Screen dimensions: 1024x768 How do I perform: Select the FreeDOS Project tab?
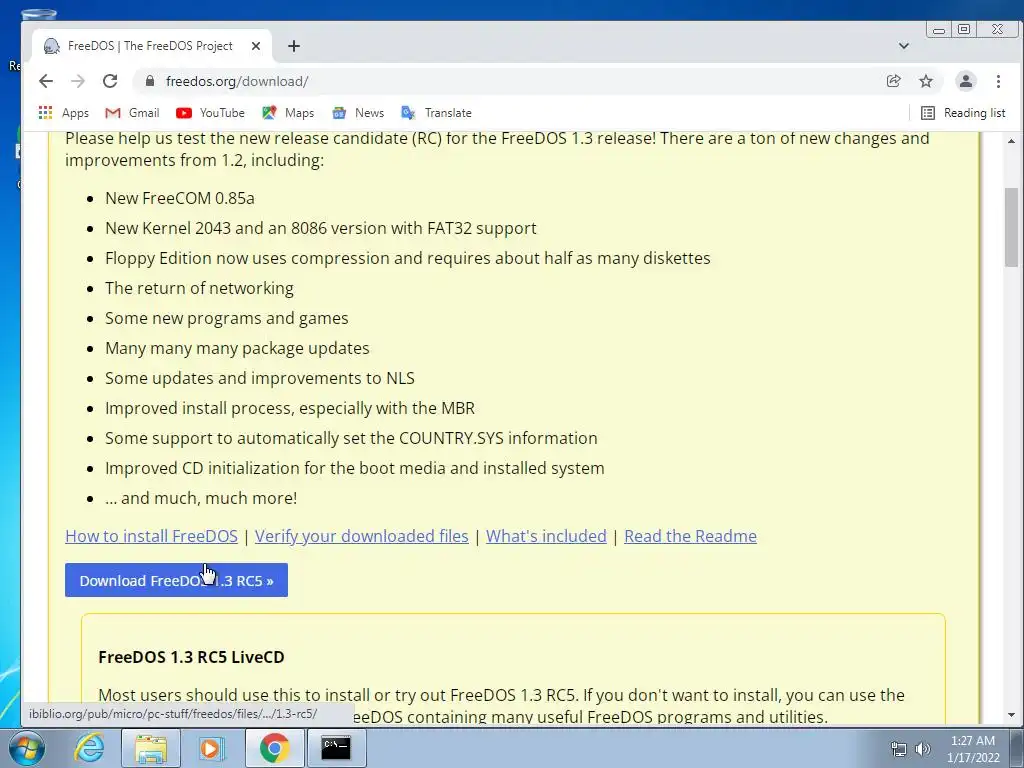click(x=150, y=46)
